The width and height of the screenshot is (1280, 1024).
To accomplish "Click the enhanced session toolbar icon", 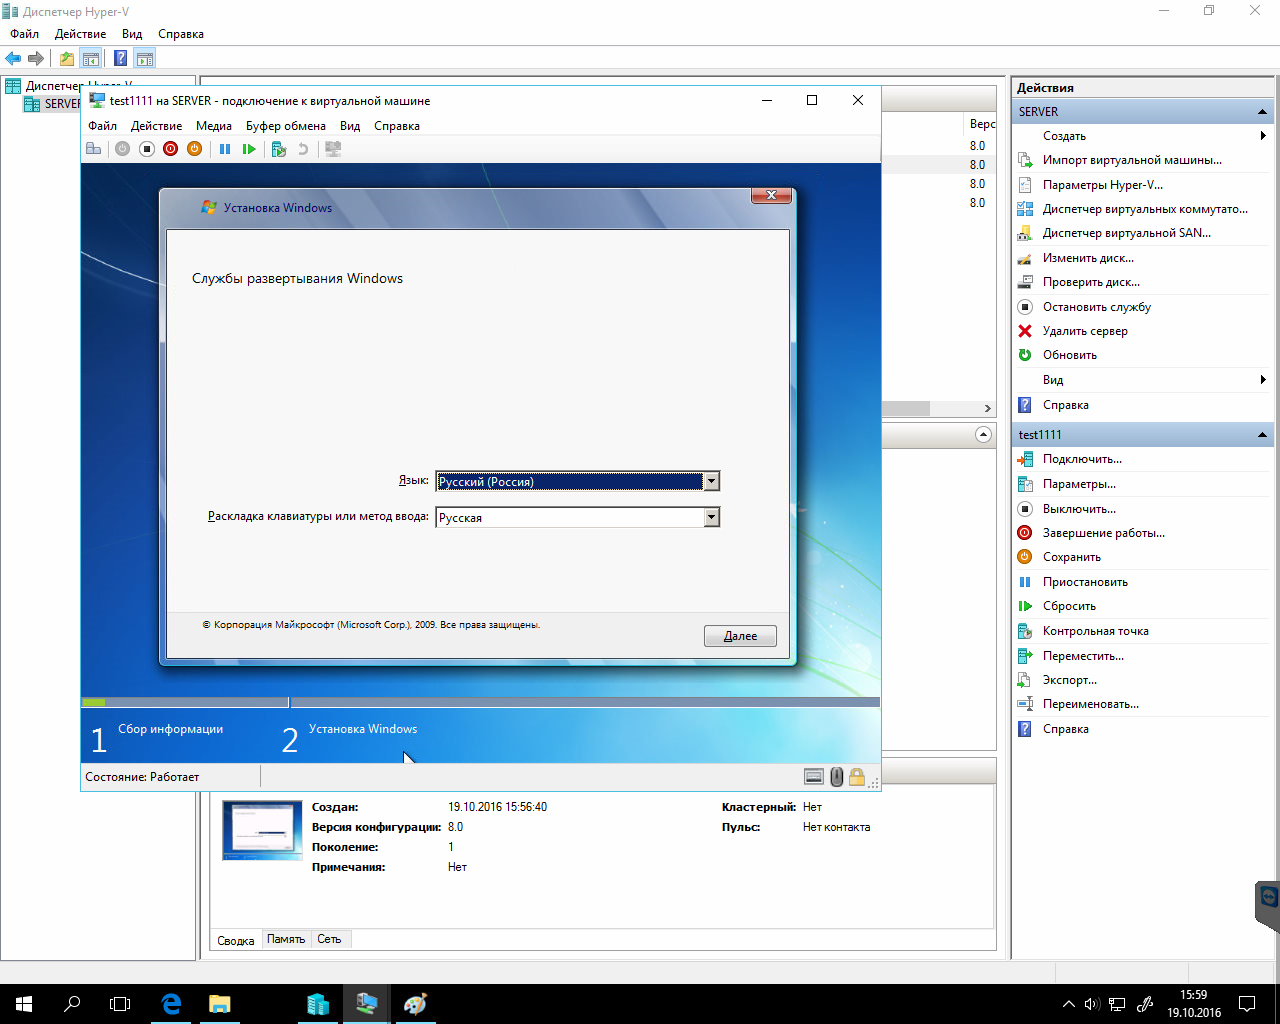I will tap(333, 149).
